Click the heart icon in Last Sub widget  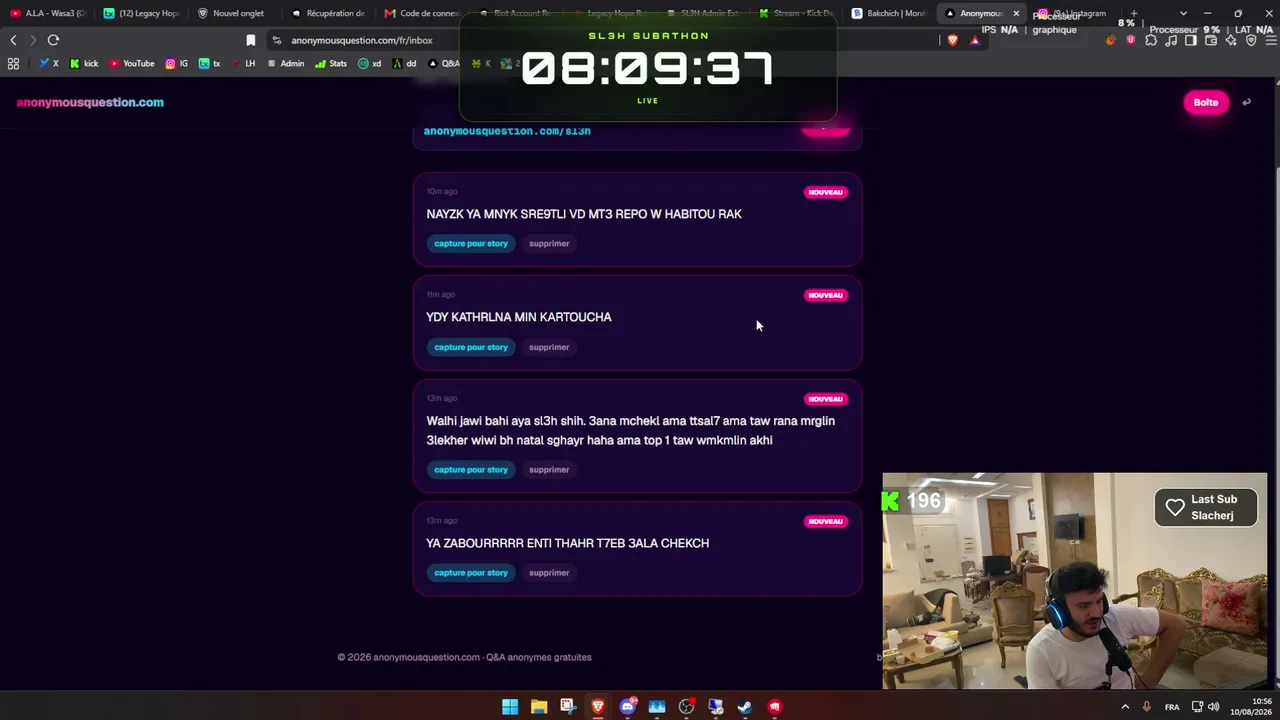(x=1175, y=507)
